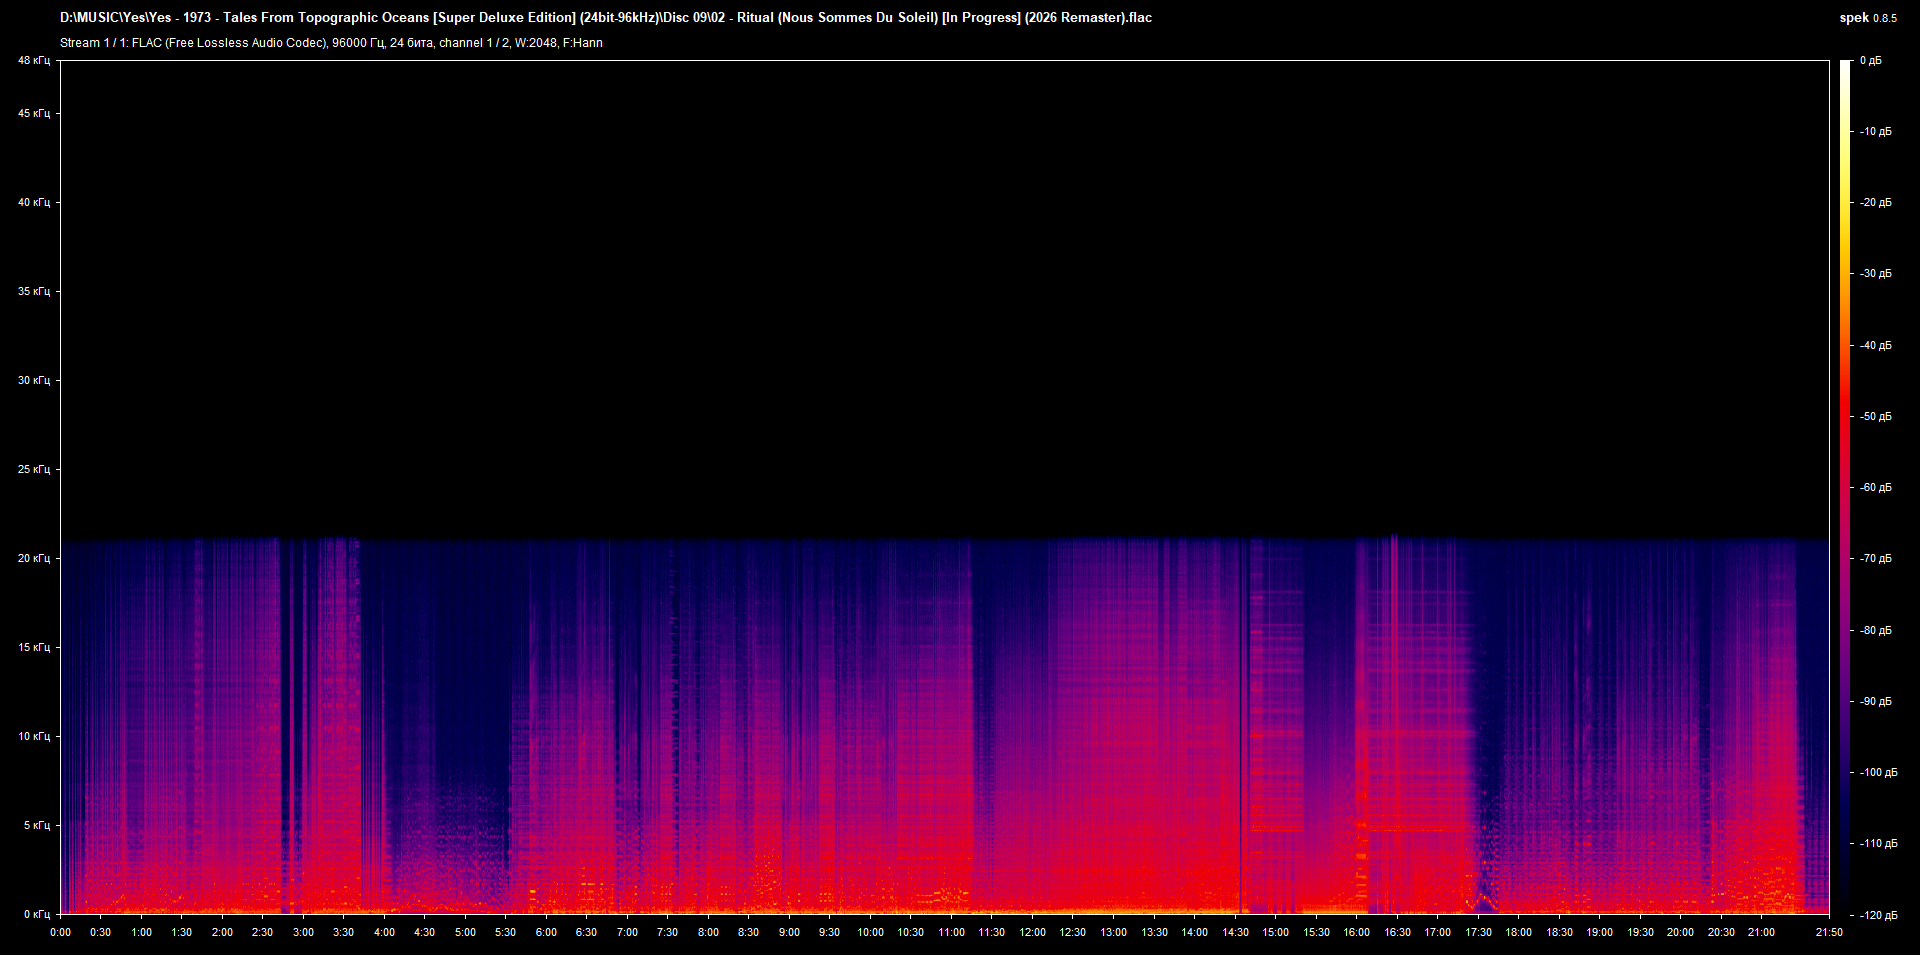Pick the 1:00 time axis label

(x=142, y=932)
